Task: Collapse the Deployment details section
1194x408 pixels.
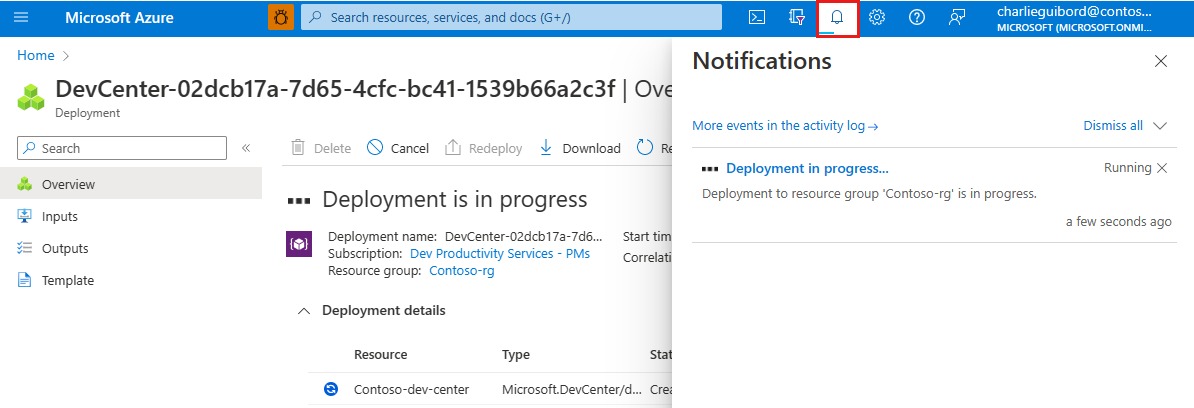Action: (304, 311)
